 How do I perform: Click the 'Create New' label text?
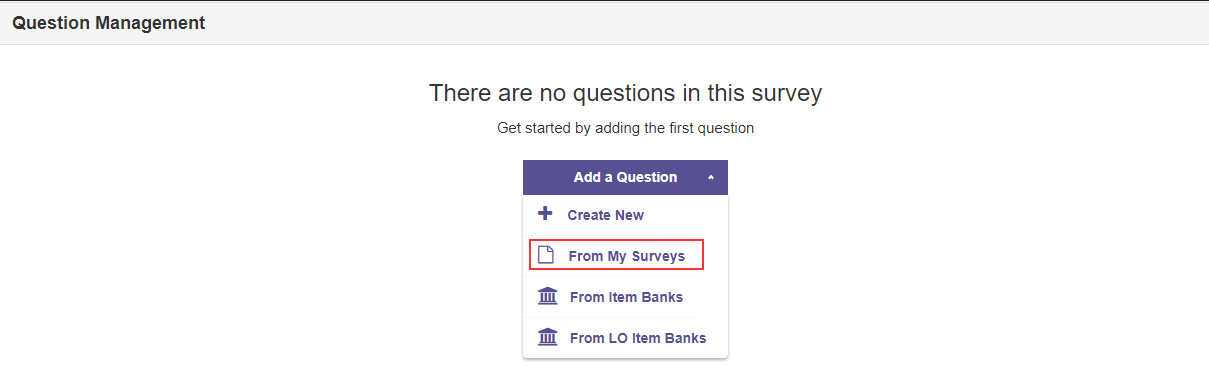(x=606, y=215)
